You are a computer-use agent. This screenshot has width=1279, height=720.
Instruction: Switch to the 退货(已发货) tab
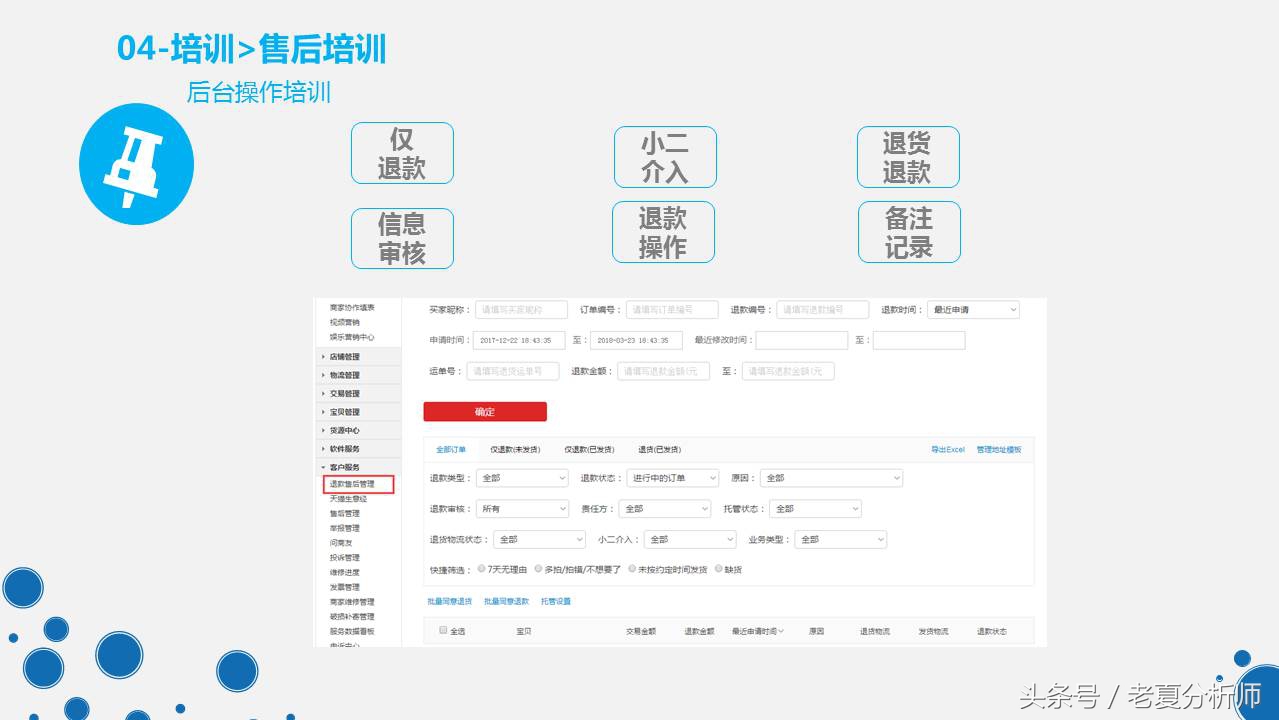pyautogui.click(x=660, y=449)
